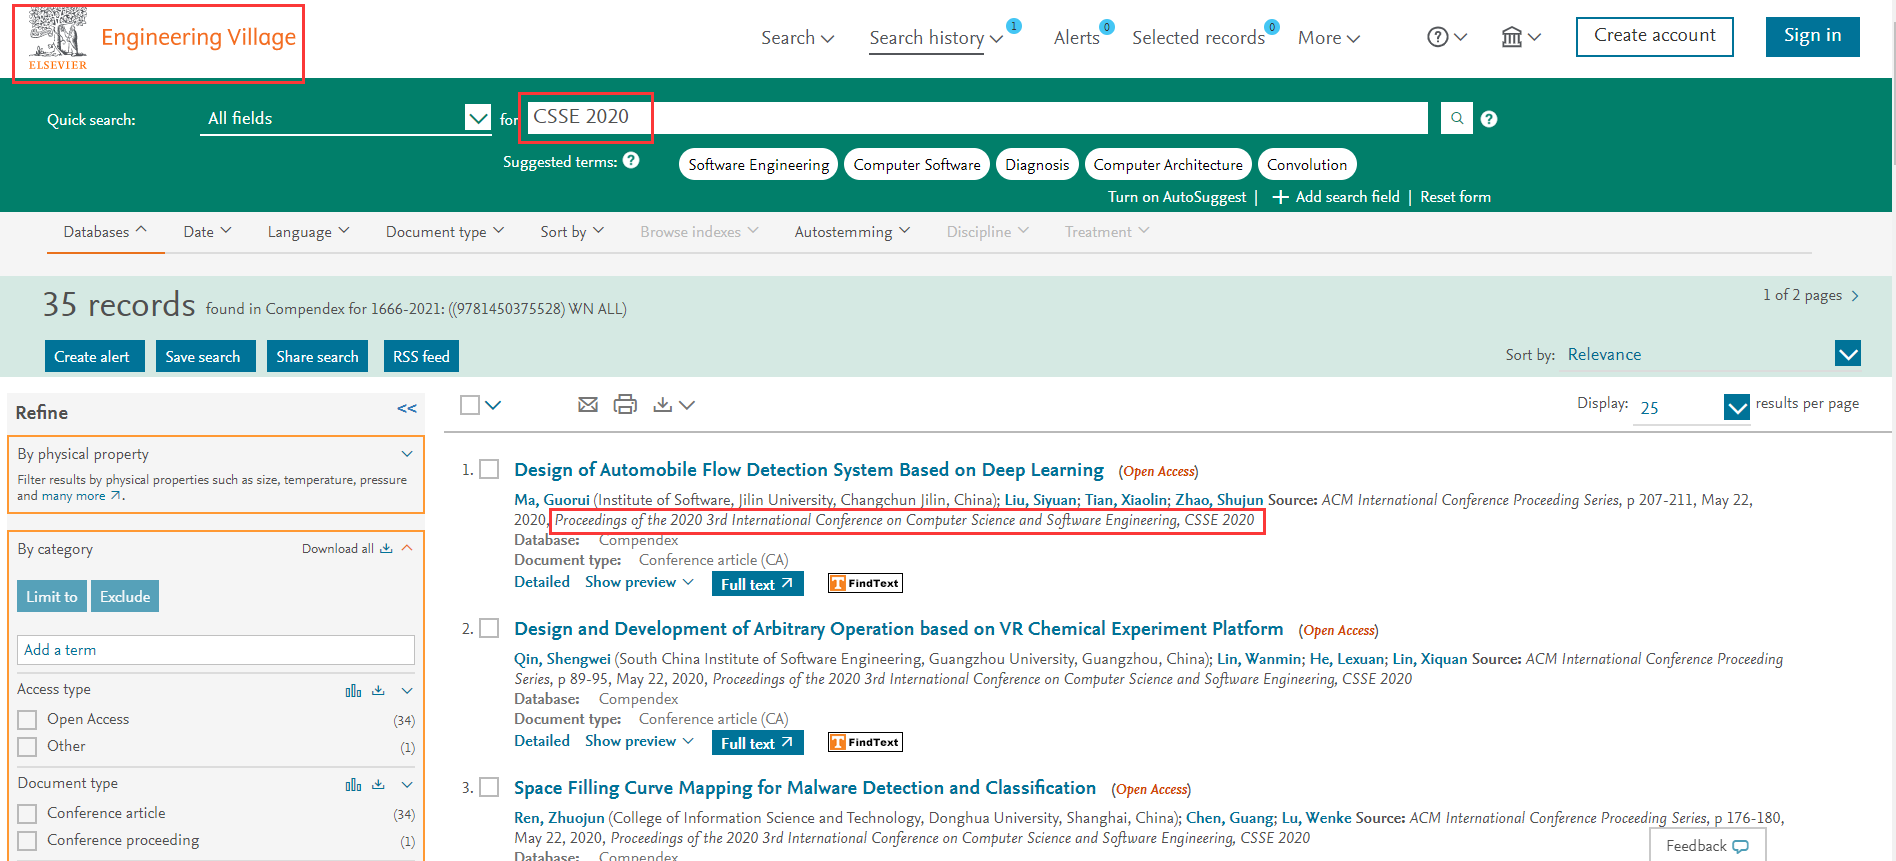Select the checkbox for result 1

pos(489,469)
